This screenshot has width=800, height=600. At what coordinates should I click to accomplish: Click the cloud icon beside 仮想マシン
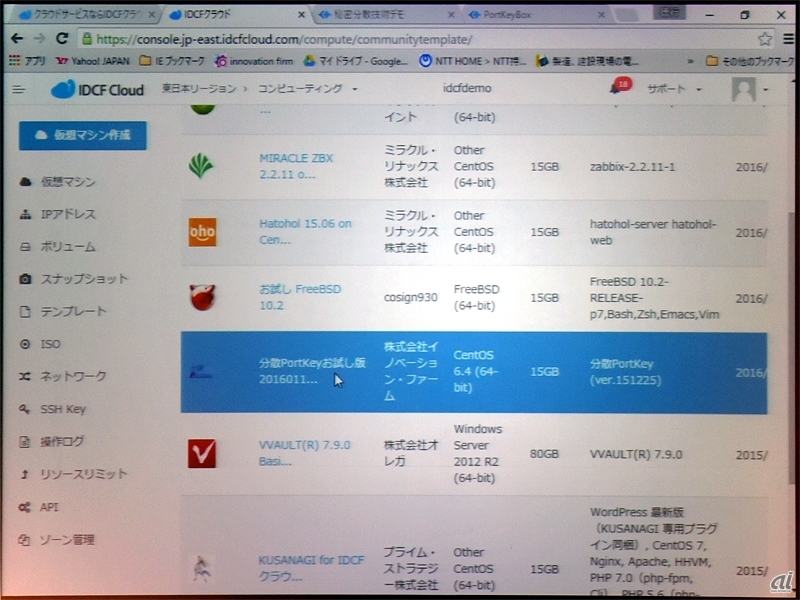tap(24, 182)
